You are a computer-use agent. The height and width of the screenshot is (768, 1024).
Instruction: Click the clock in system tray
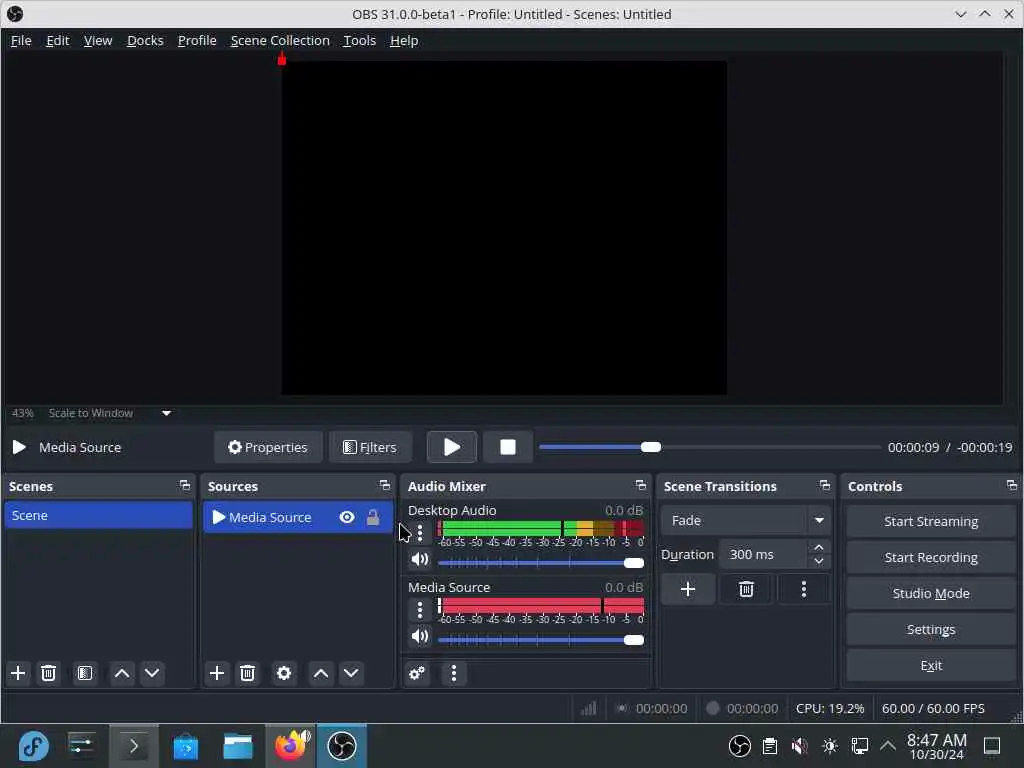coord(936,746)
